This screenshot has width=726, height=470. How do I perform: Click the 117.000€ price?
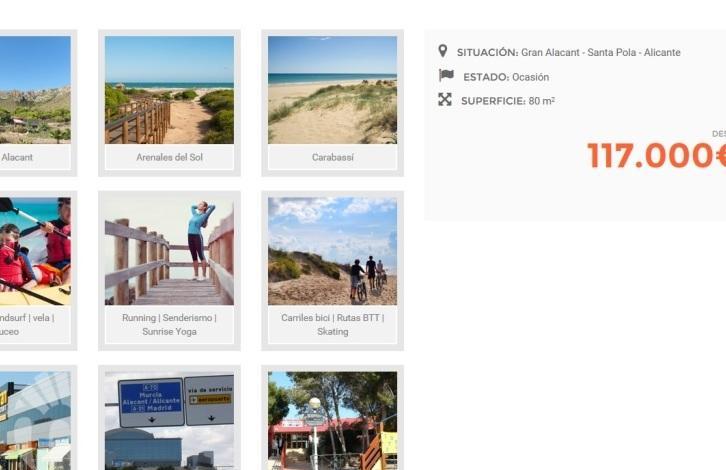657,155
